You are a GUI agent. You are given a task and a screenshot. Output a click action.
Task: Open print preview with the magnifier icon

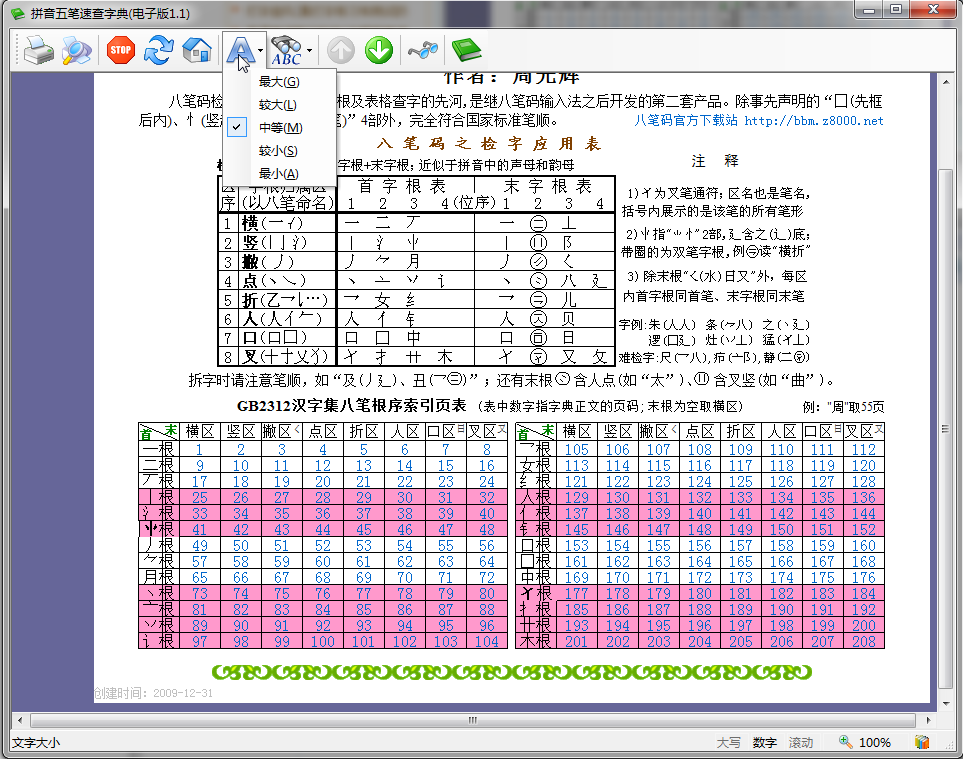(78, 51)
